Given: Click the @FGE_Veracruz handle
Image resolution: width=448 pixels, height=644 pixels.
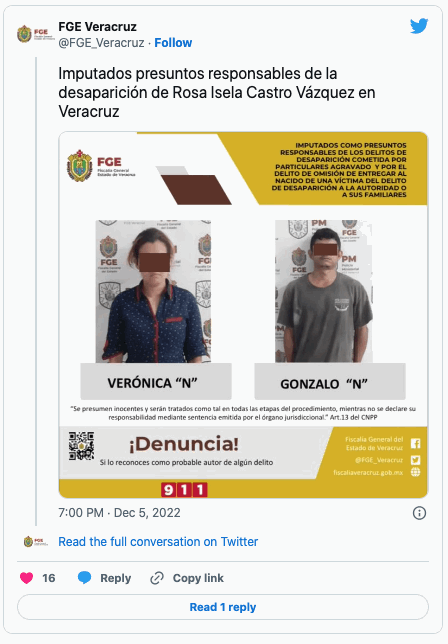Looking at the screenshot, I should coord(101,43).
